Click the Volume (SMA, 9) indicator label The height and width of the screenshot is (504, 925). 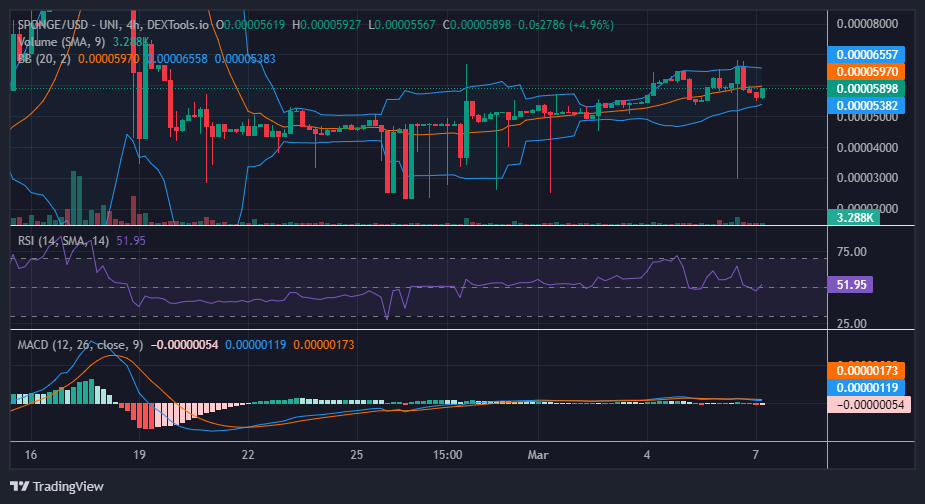coord(61,42)
